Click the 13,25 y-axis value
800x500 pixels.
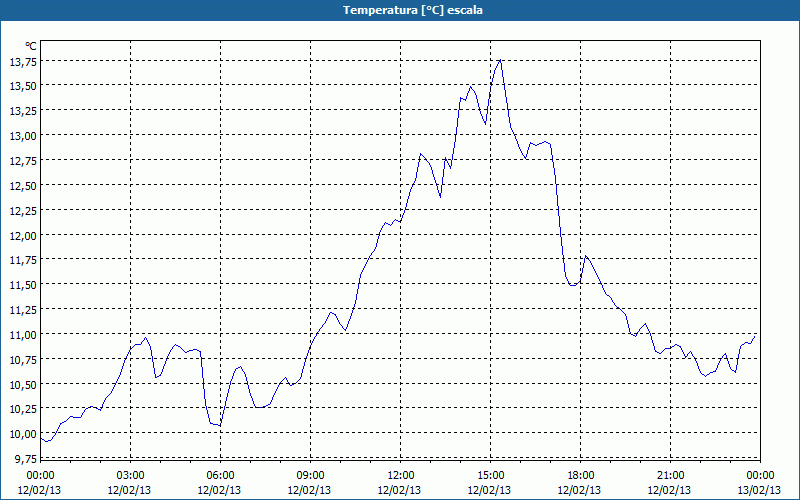23,111
